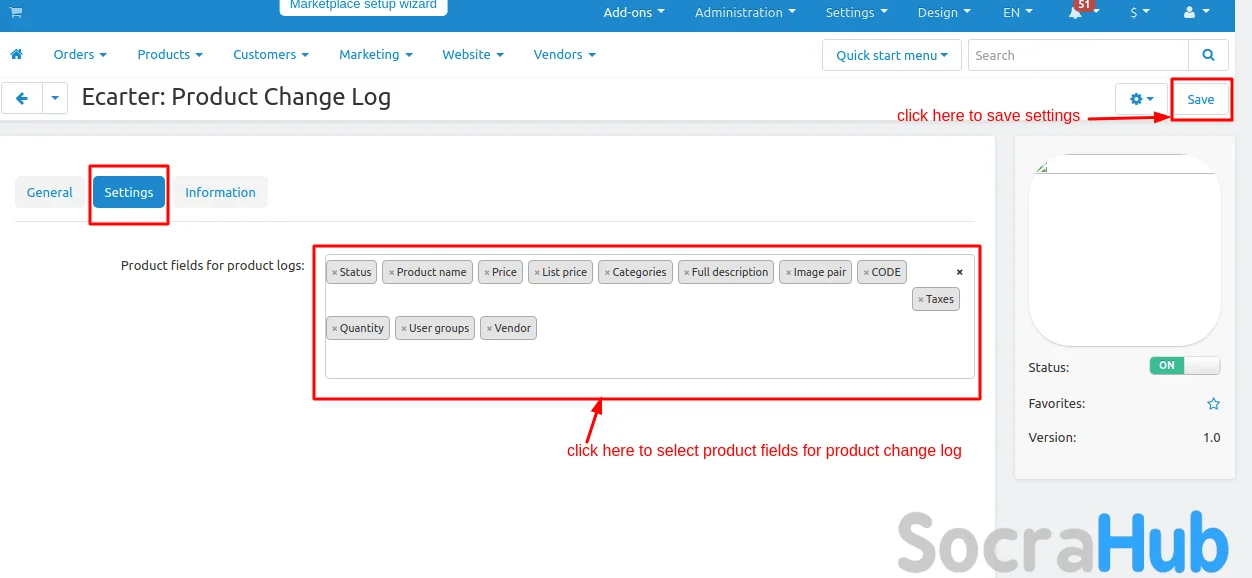Click the shopping cart storefront icon
1252x578 pixels.
coord(16,12)
